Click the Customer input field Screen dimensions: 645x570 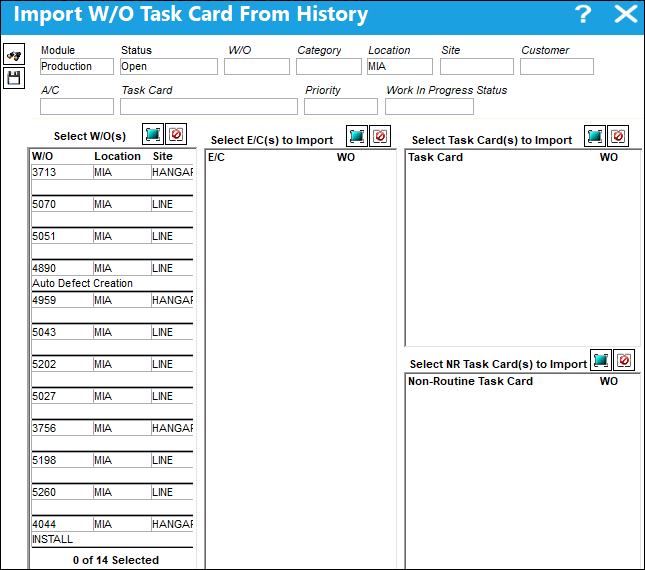557,66
